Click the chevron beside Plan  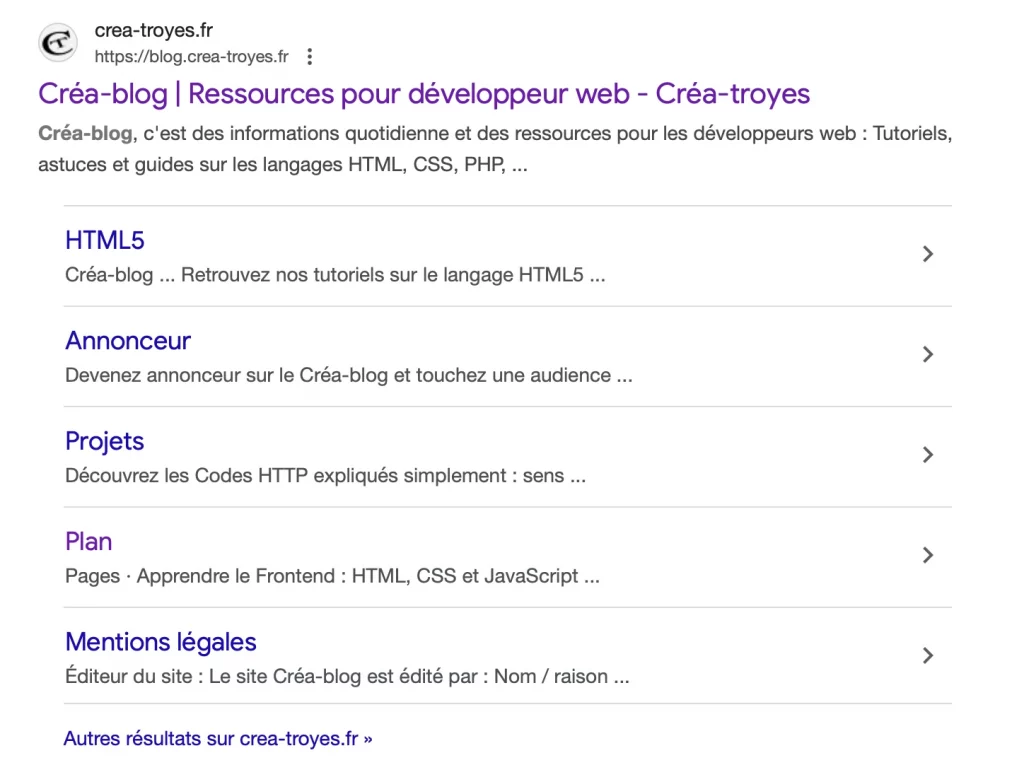click(928, 555)
